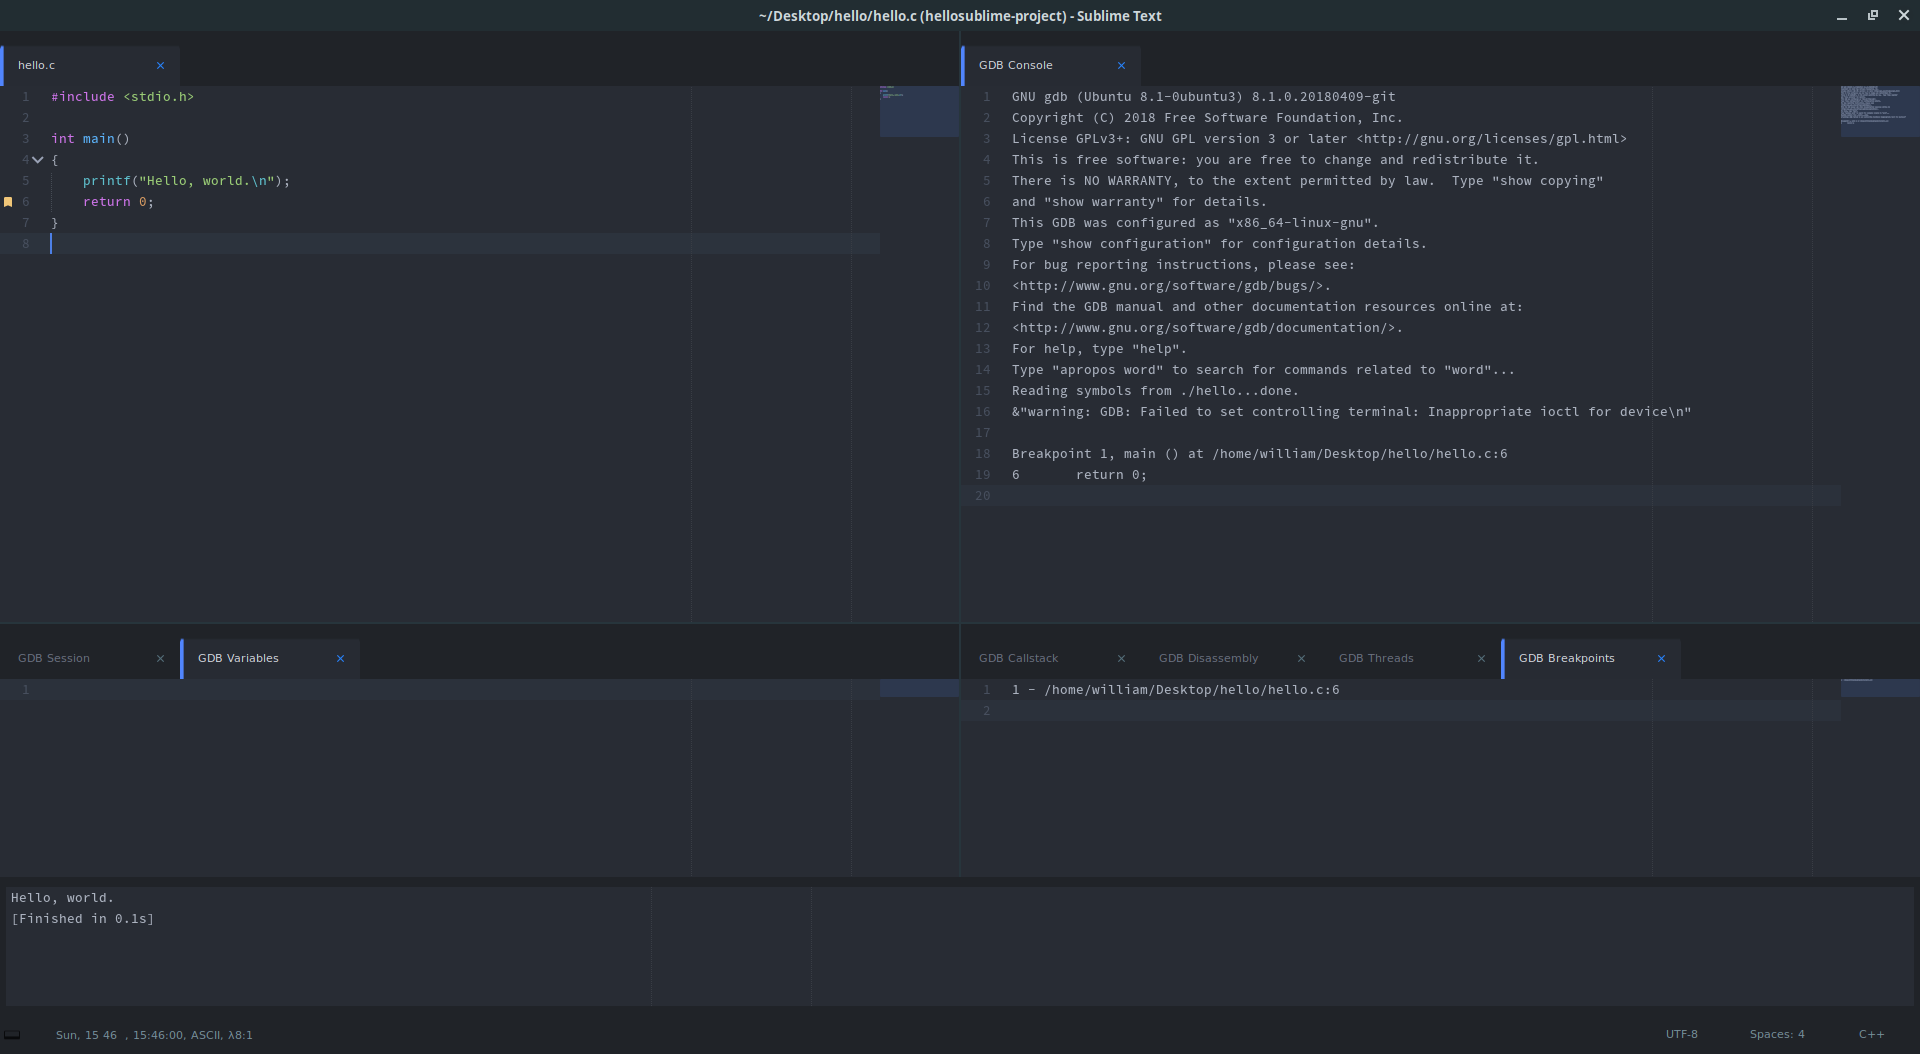Close the hello.c tab

click(x=160, y=66)
